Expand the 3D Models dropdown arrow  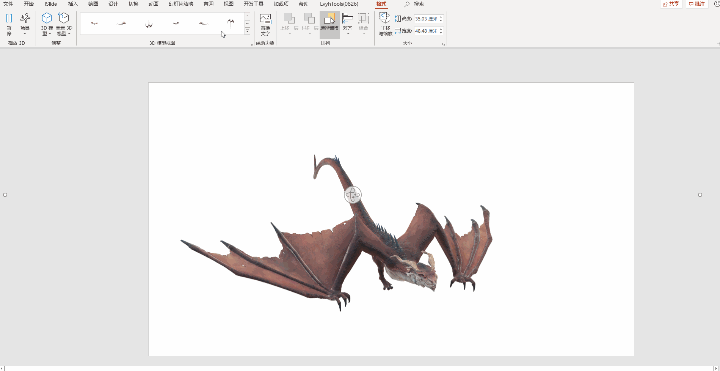pos(50,34)
